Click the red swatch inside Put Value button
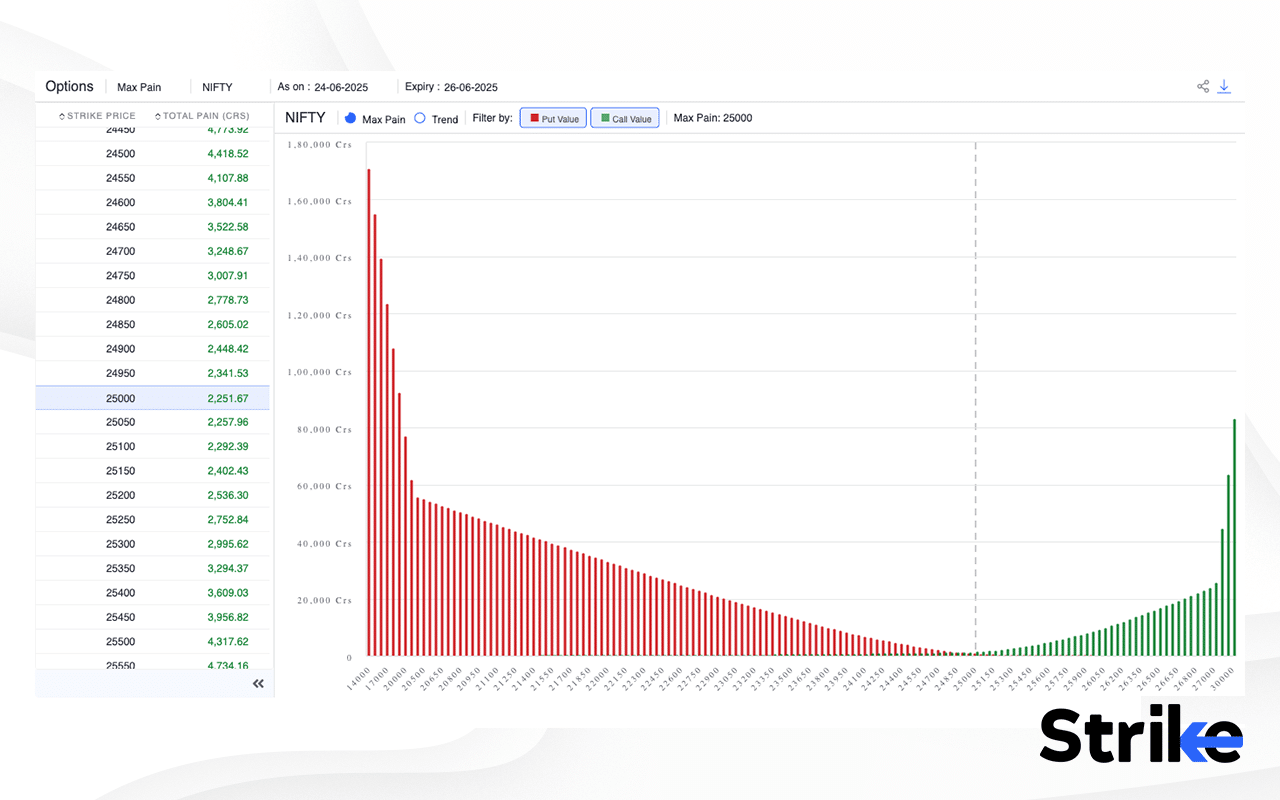Image resolution: width=1280 pixels, height=800 pixels. click(x=534, y=117)
